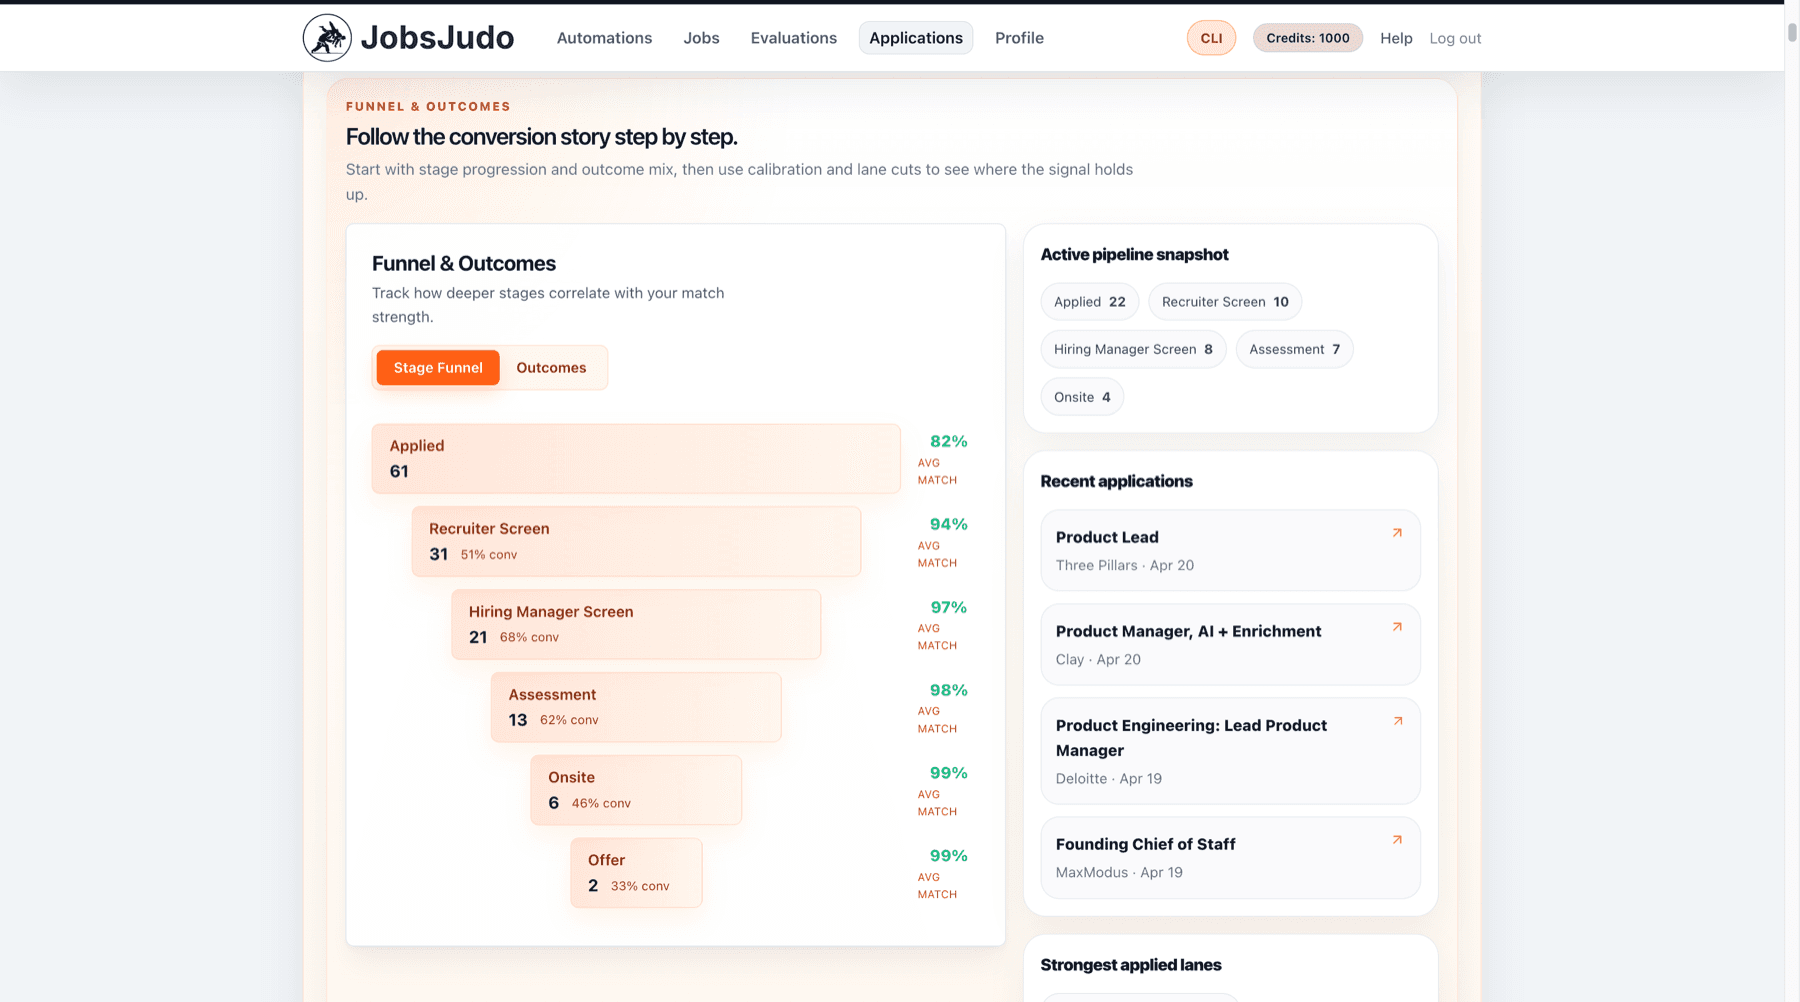Open external link arrow for Product Lead

pos(1397,533)
